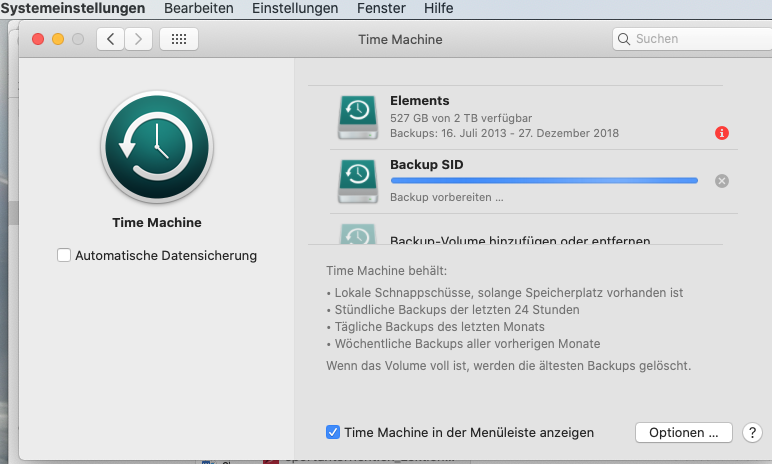Enable Automatische Datensicherung checkbox

coord(64,255)
